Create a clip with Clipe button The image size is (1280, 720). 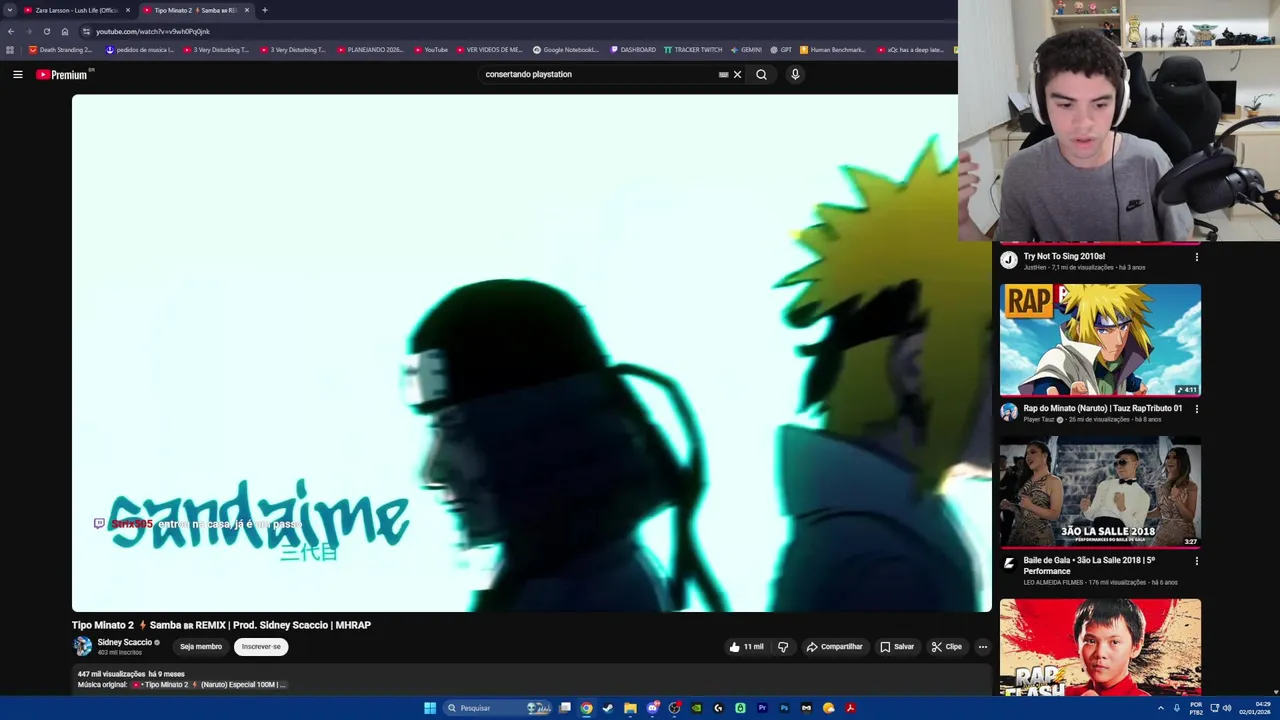[946, 647]
